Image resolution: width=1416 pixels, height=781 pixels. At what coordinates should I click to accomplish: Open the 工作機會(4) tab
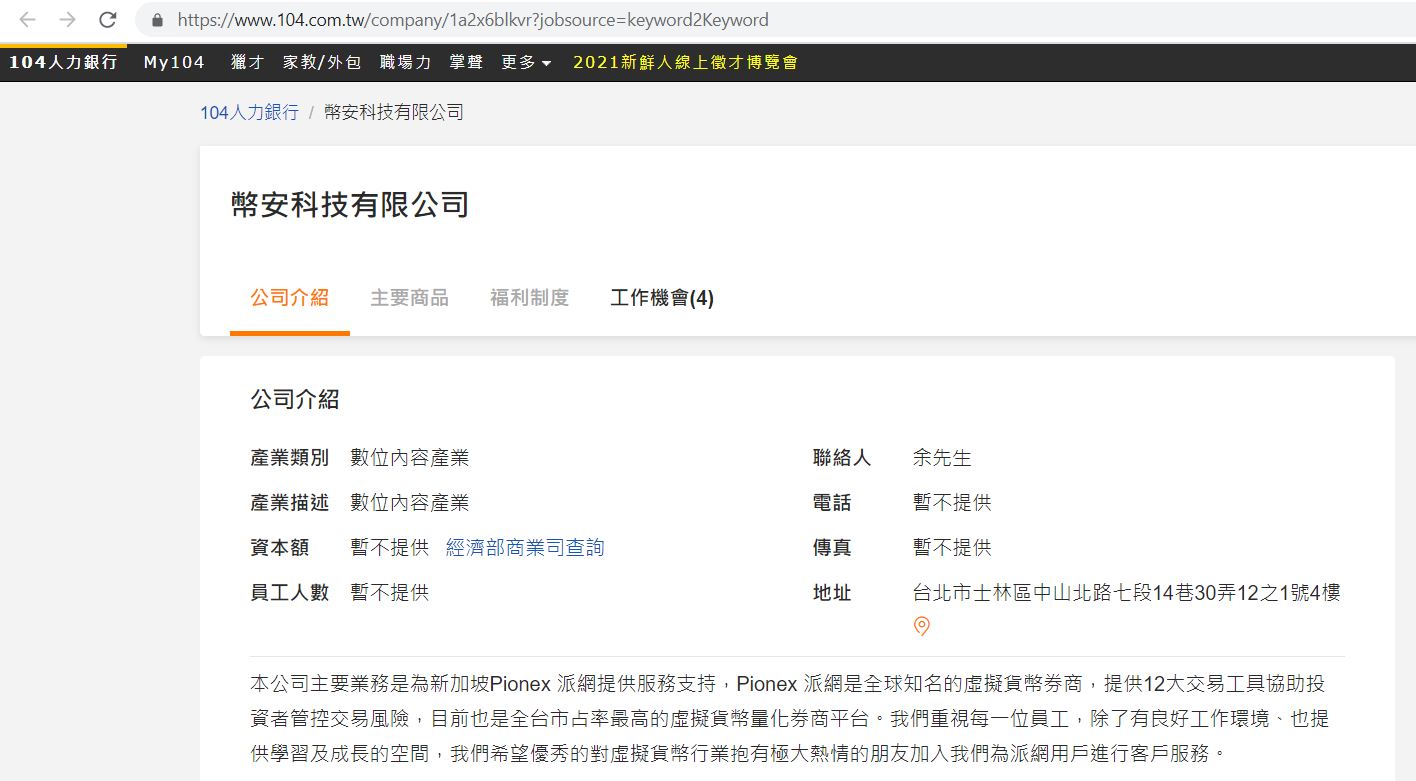(662, 298)
